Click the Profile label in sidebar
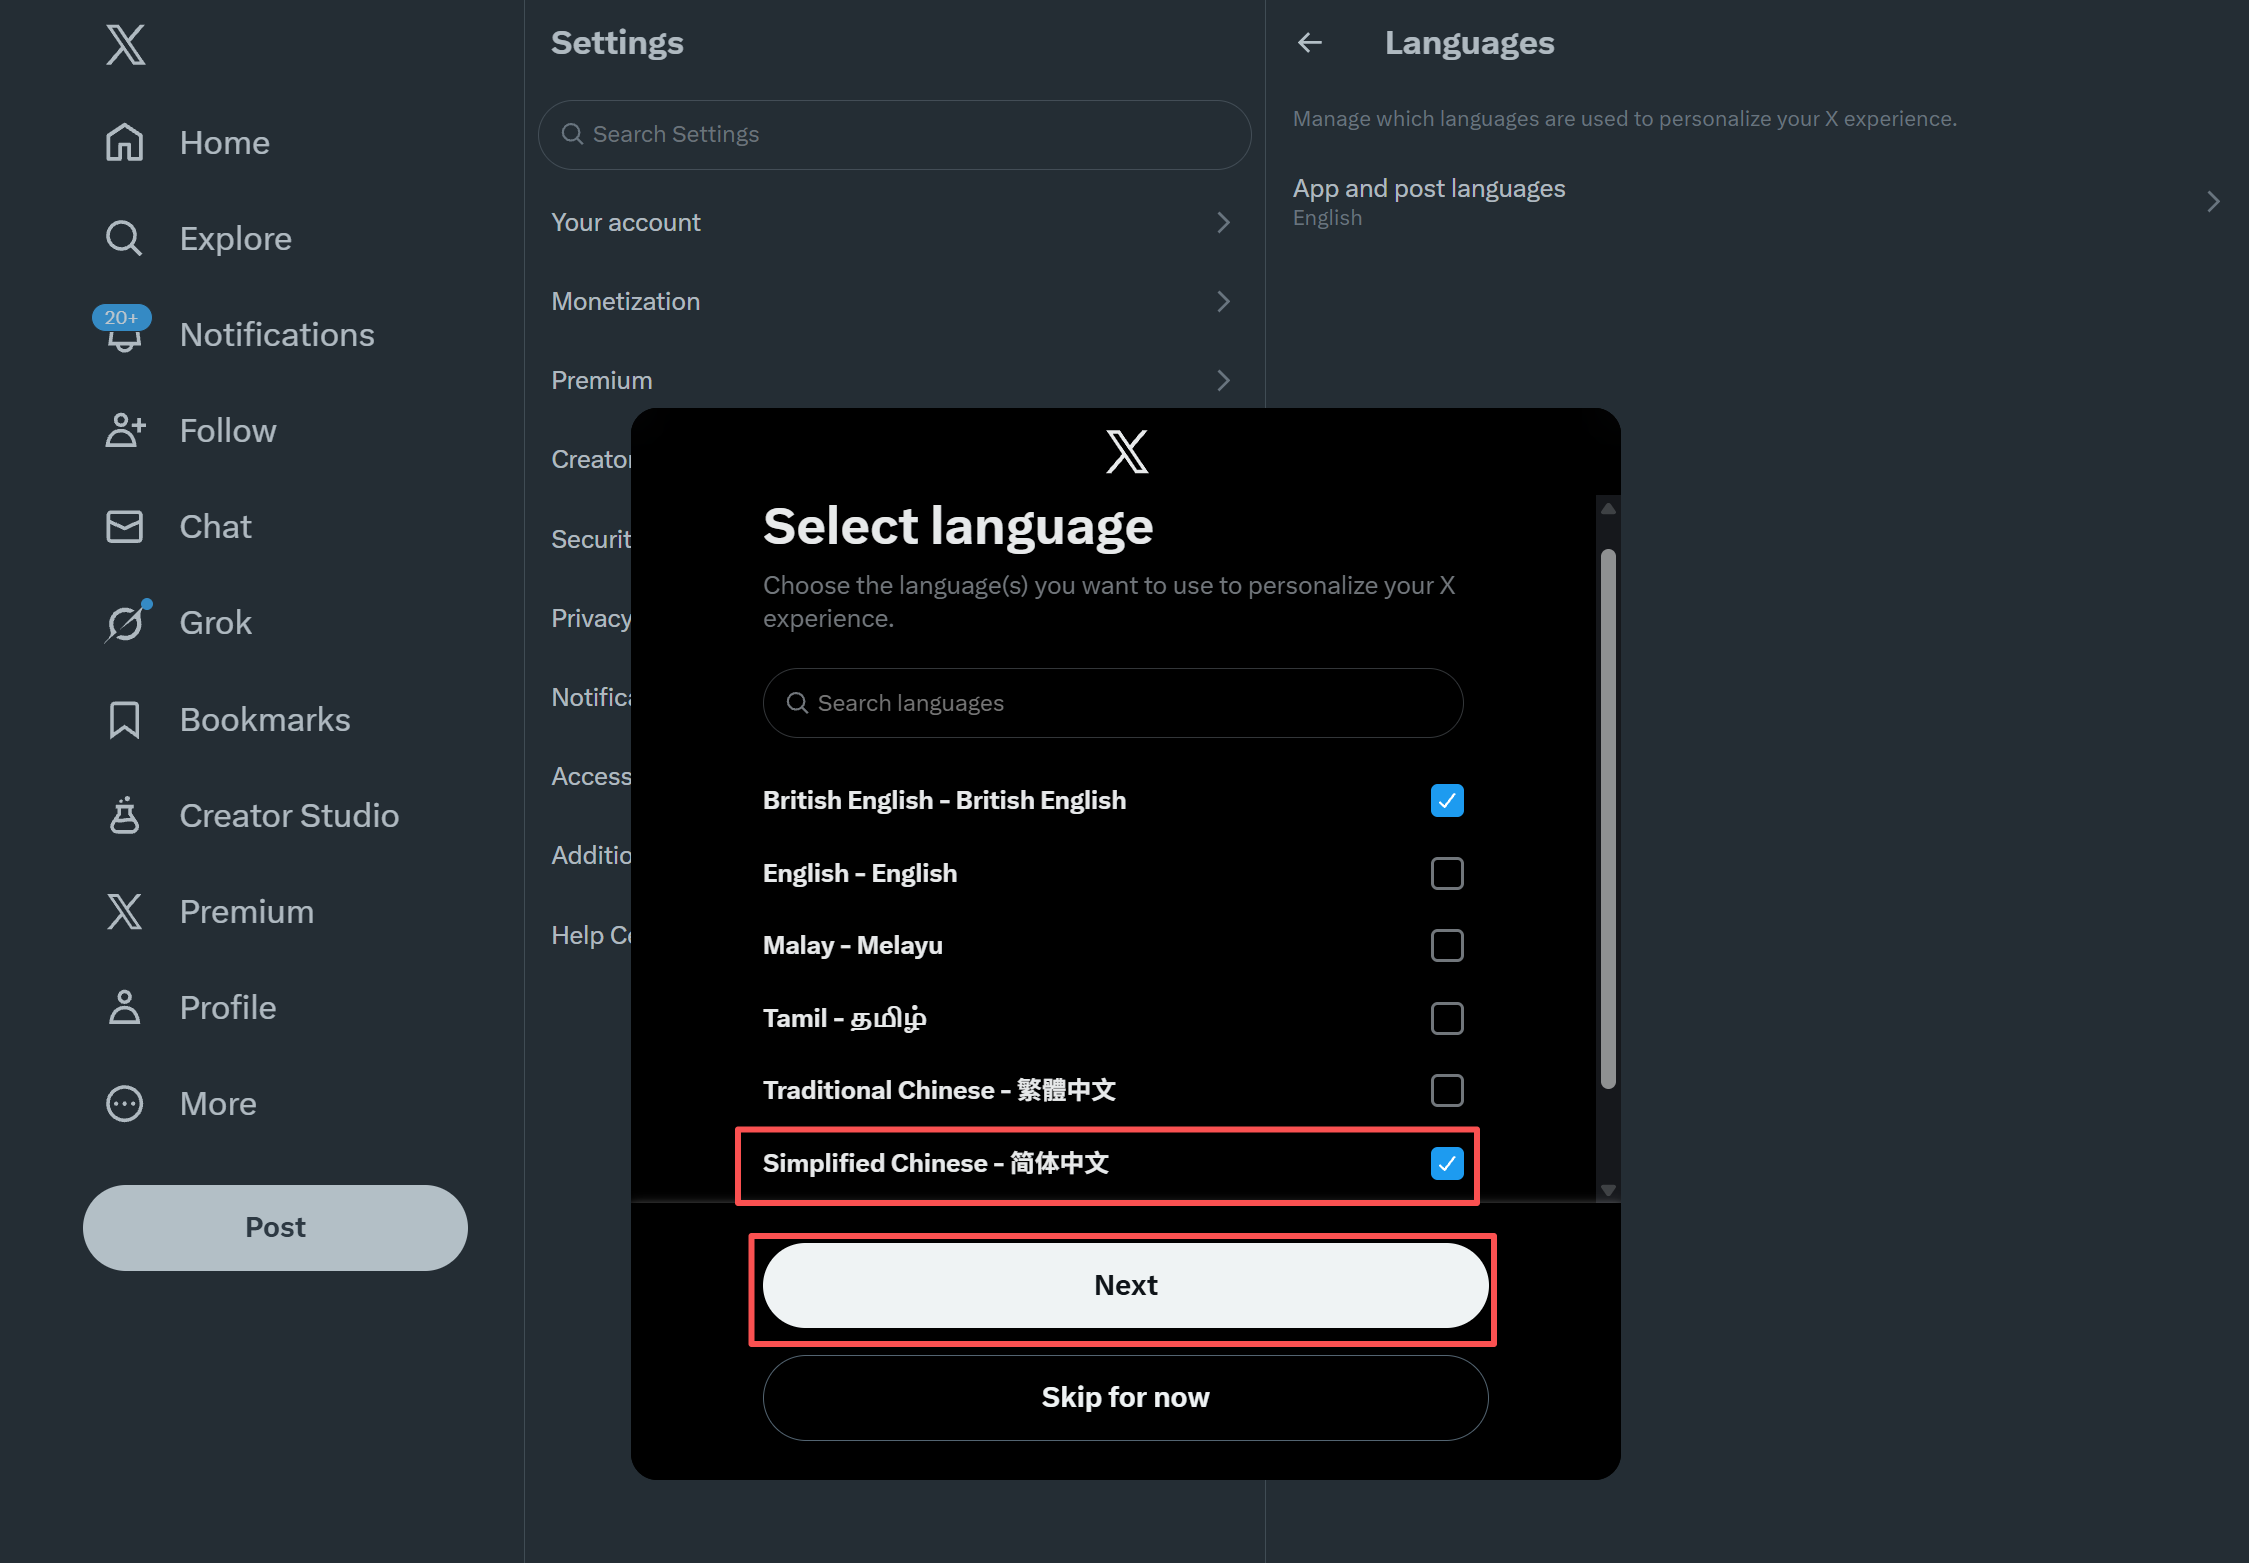 tap(228, 1008)
